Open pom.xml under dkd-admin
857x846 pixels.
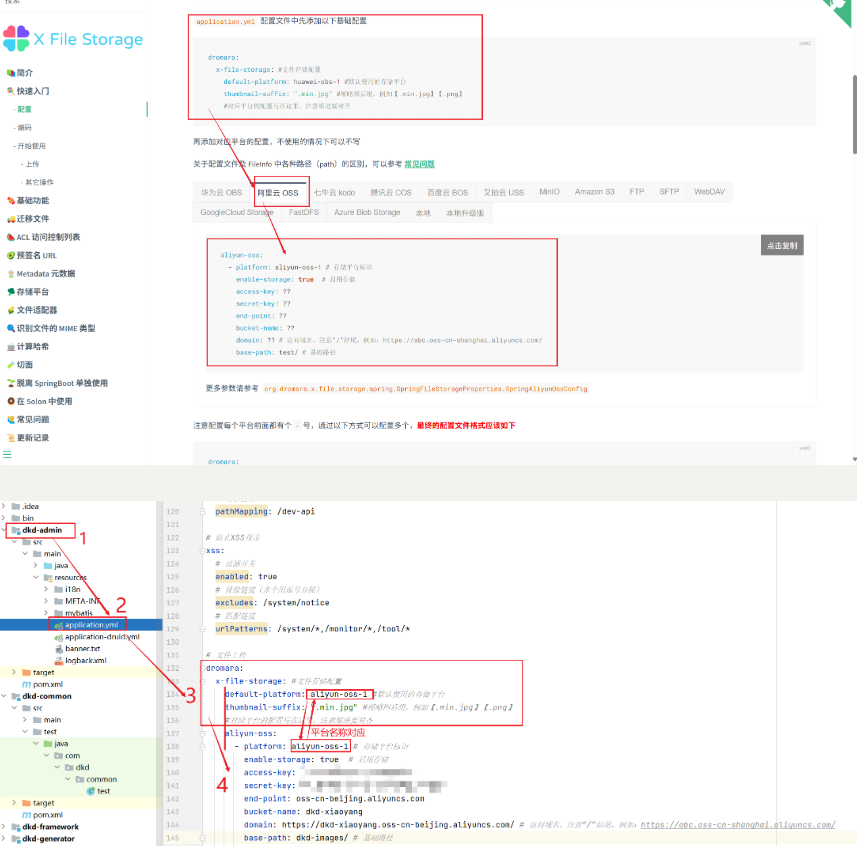pos(47,684)
